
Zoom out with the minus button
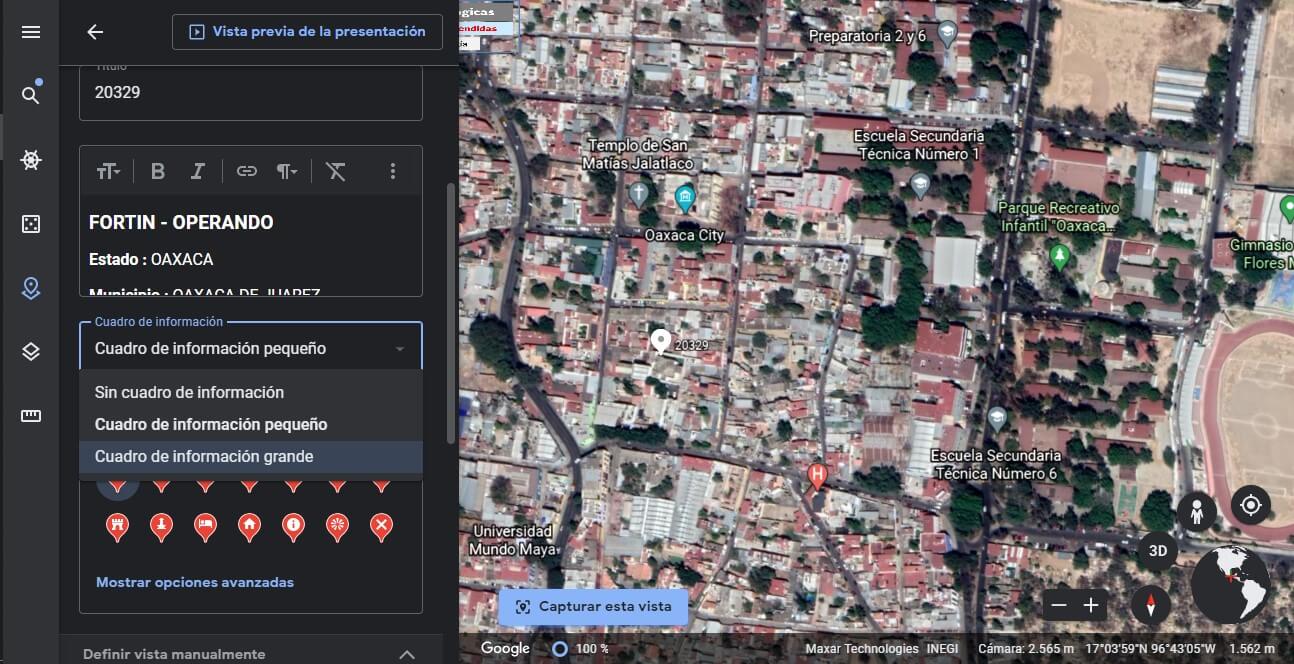[1059, 605]
